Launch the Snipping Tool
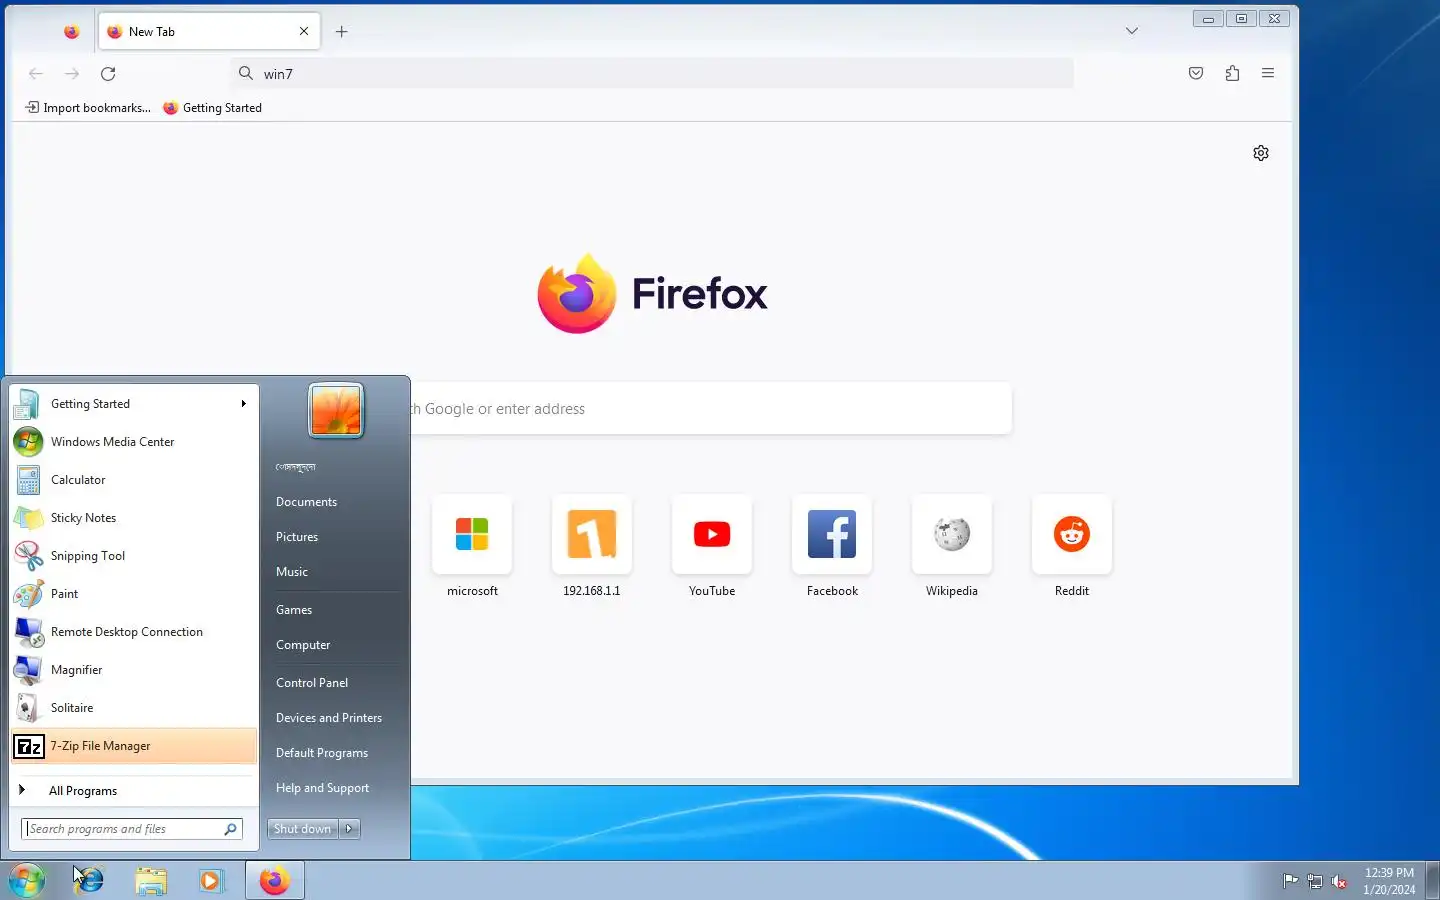This screenshot has width=1440, height=900. pyautogui.click(x=134, y=556)
